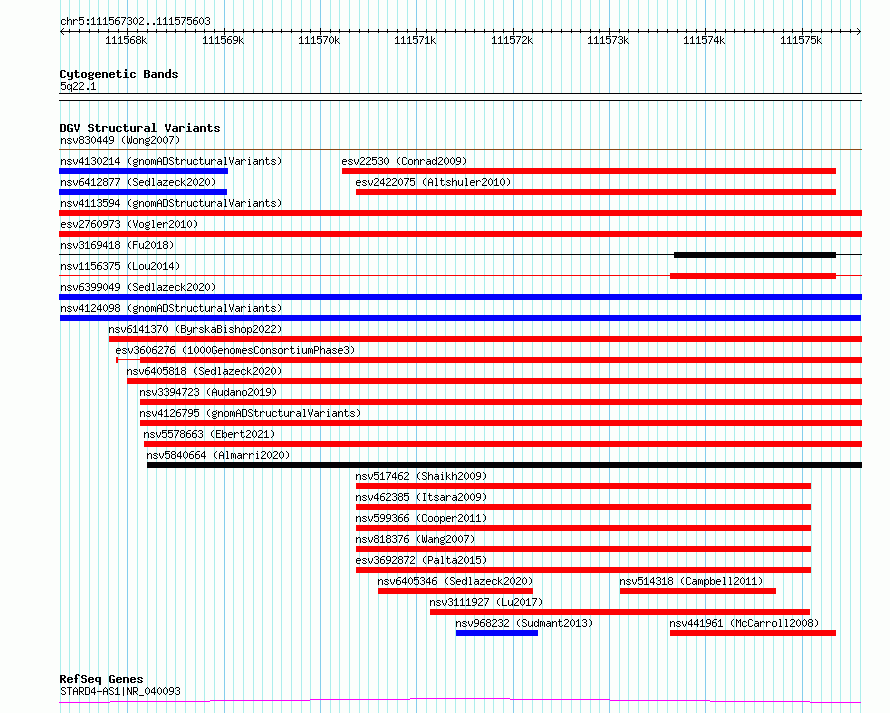This screenshot has height=713, width=890.
Task: Select the 5q22.1 band label
Action: pos(78,86)
